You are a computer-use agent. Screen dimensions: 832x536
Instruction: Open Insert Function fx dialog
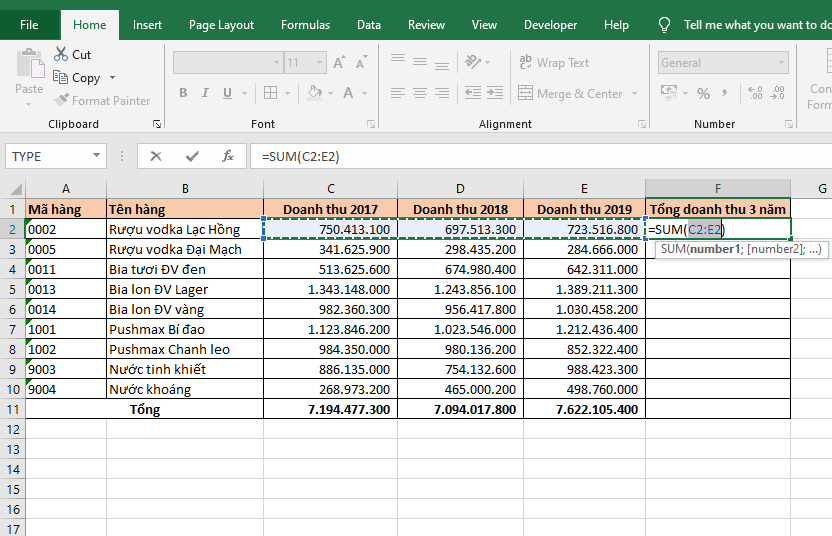click(x=228, y=156)
